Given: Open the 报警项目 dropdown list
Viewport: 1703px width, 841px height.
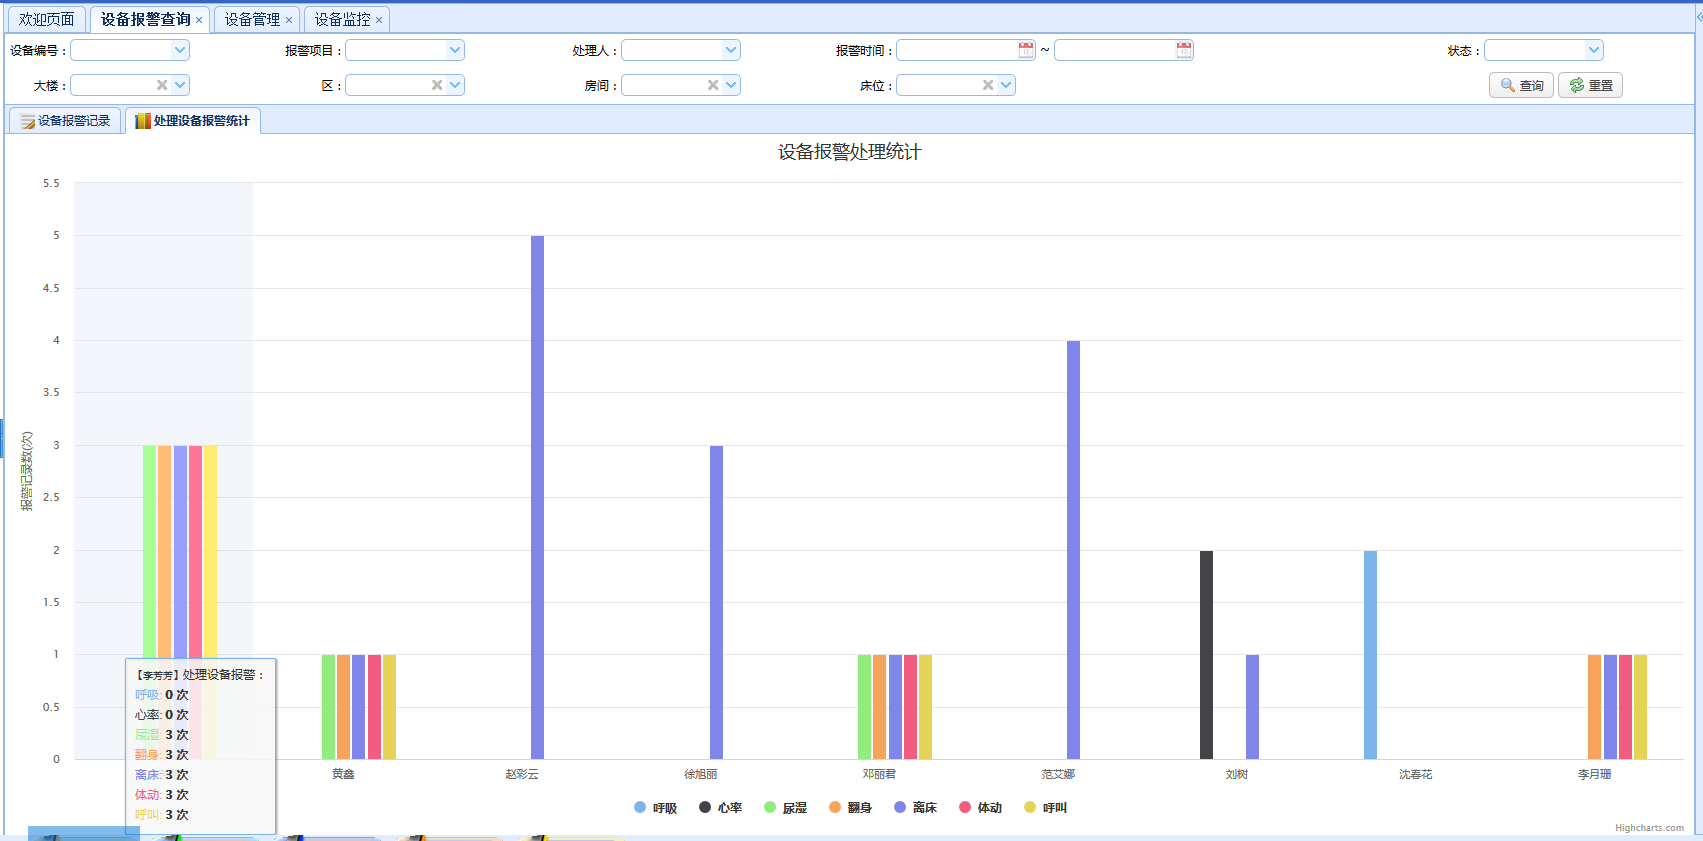Looking at the screenshot, I should (x=455, y=50).
